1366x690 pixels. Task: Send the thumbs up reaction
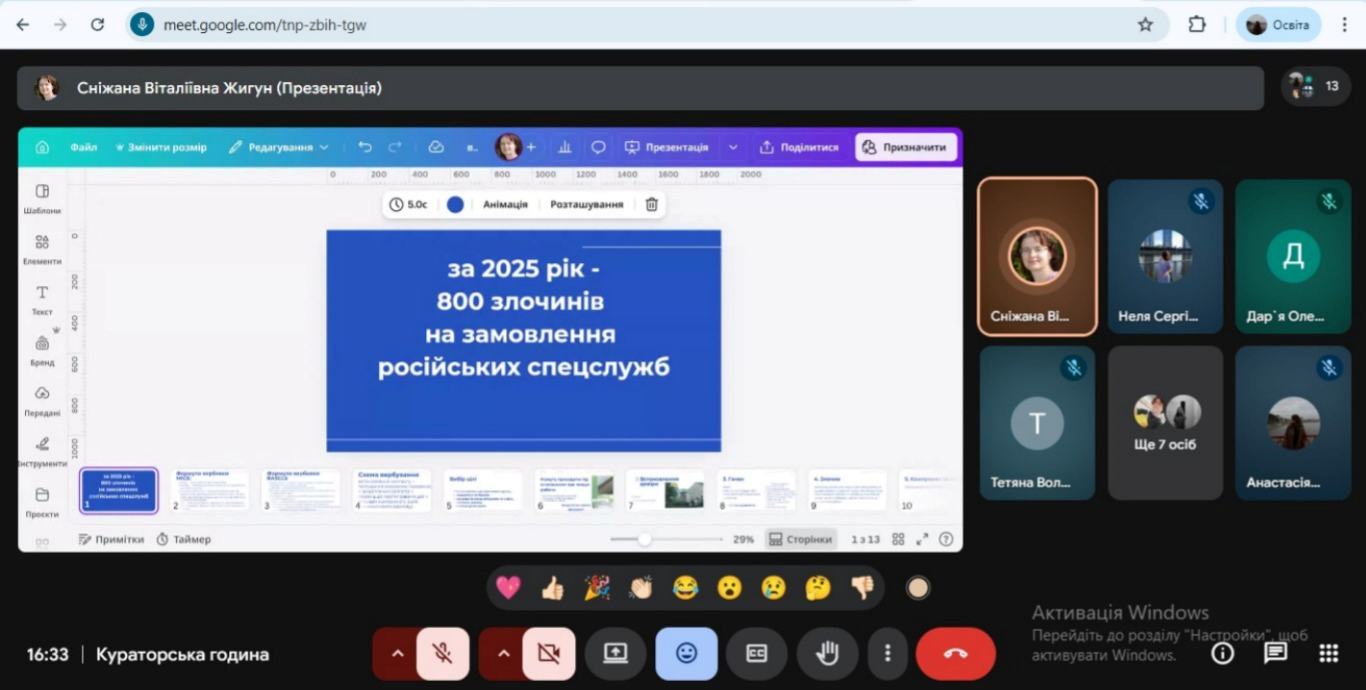pos(552,588)
